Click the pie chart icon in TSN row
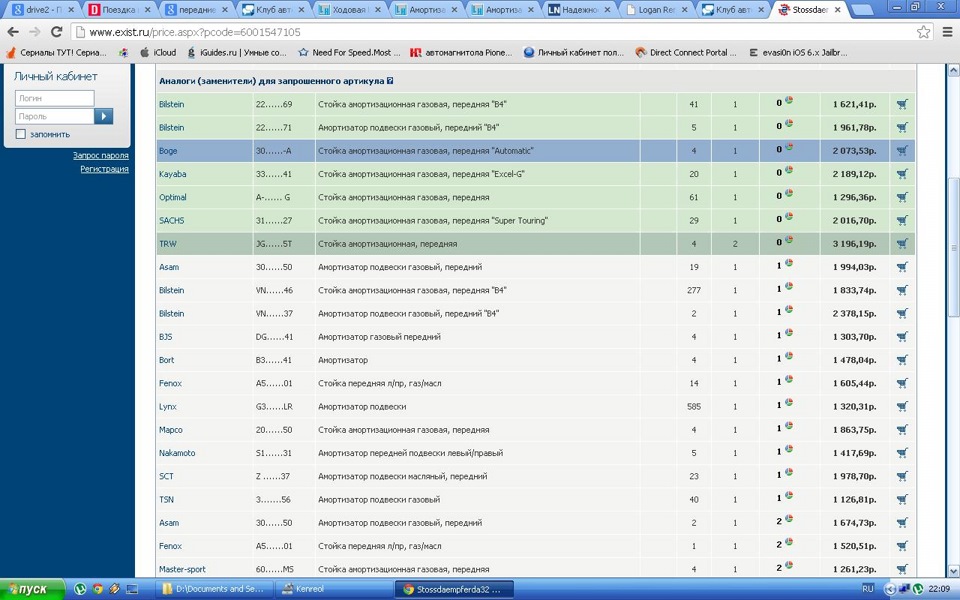960x600 pixels. point(789,496)
